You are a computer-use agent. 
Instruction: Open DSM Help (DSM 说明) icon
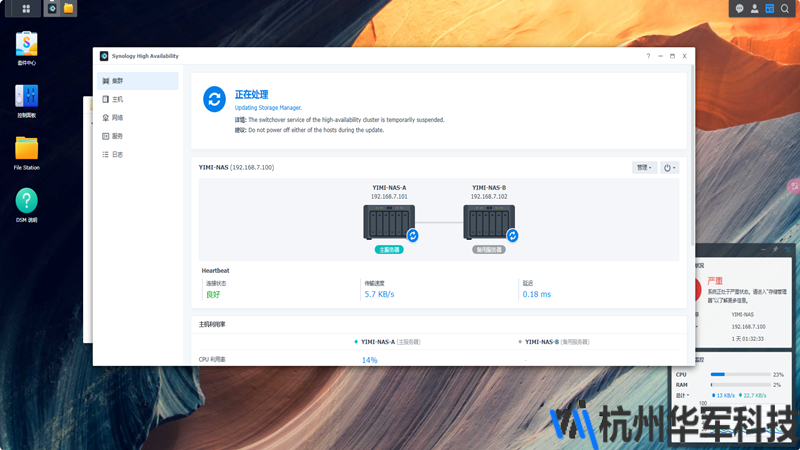pyautogui.click(x=26, y=202)
